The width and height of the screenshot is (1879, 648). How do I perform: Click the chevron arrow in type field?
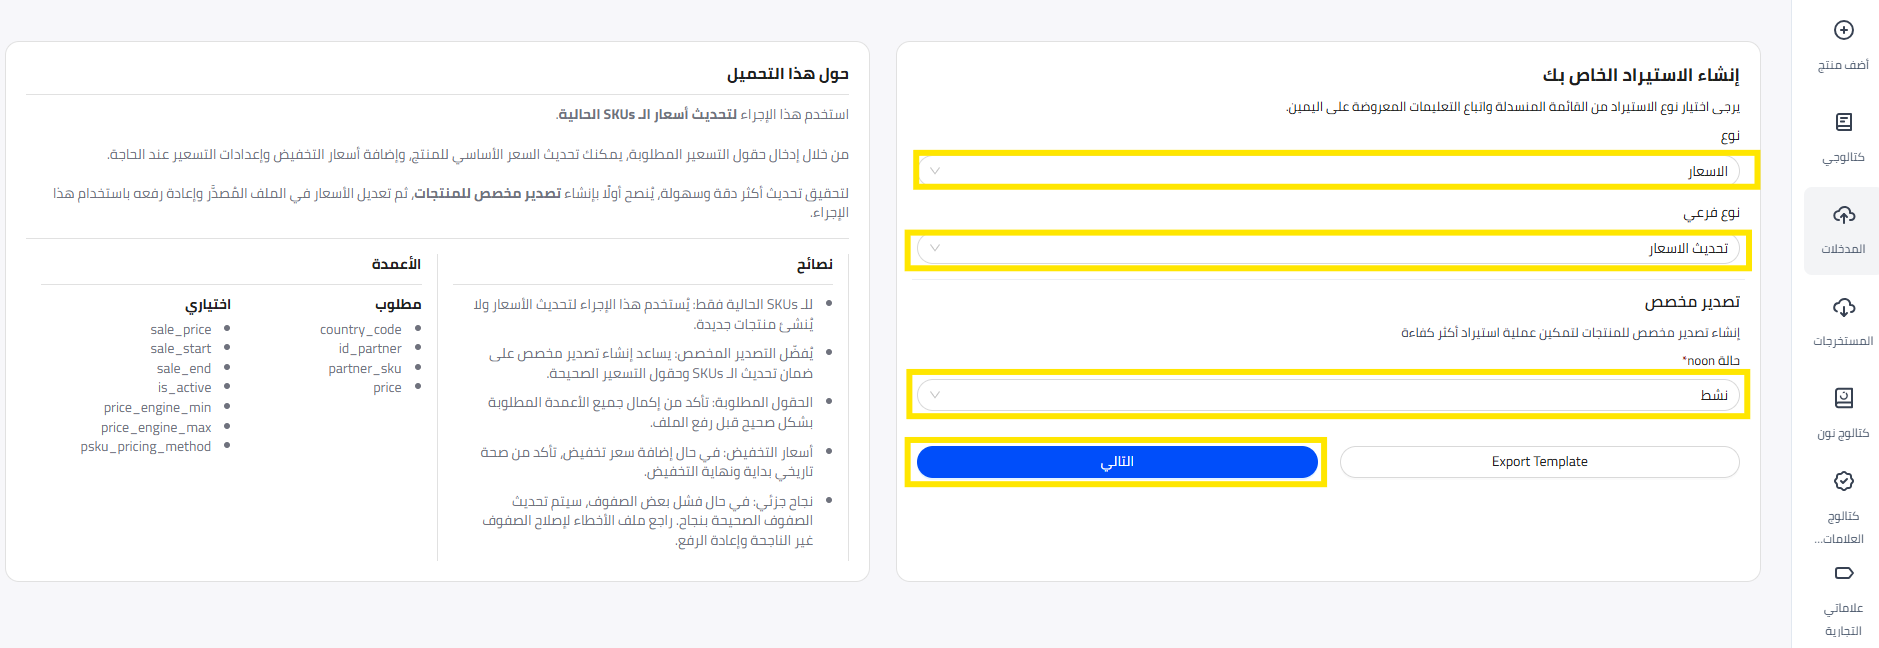click(935, 171)
